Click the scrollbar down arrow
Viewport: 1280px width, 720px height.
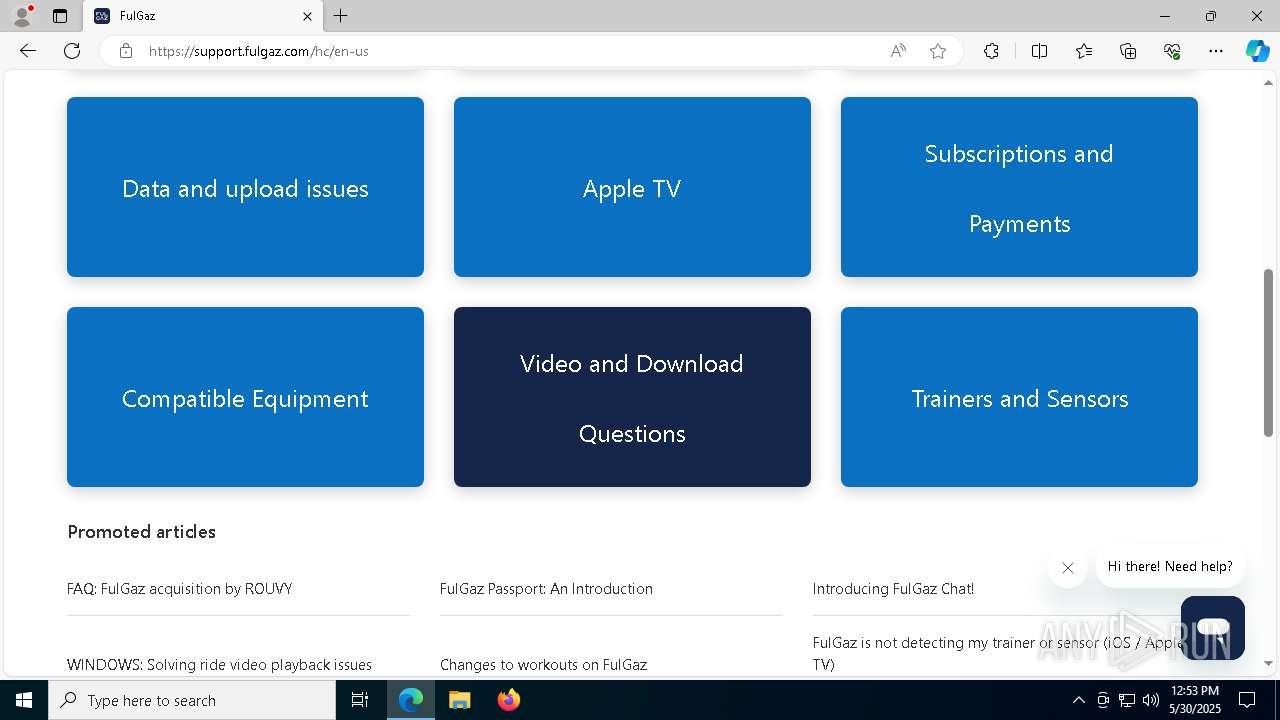pos(1269,663)
